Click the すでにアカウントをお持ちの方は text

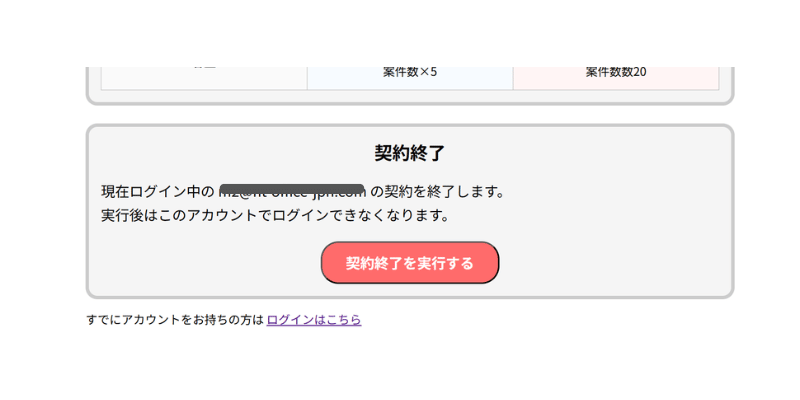[x=175, y=320]
